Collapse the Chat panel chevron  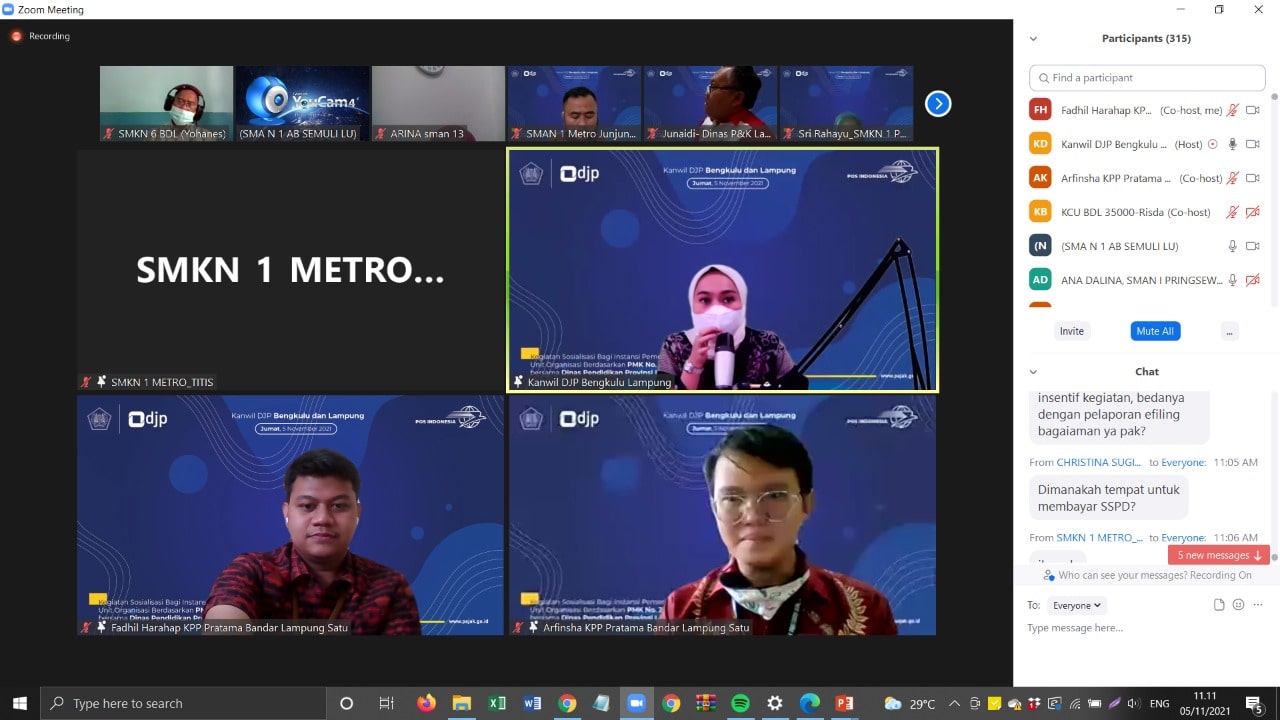[x=1033, y=372]
